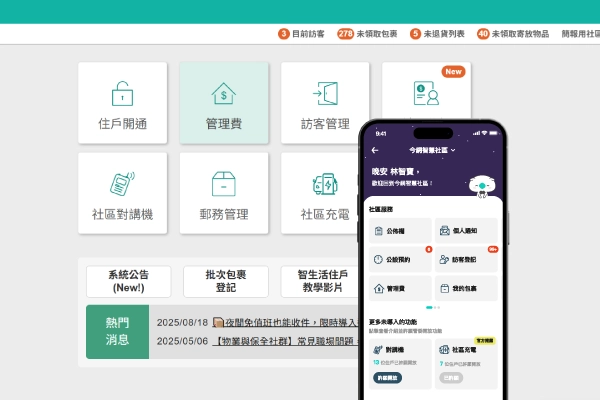Tap the dark button in the 對講機 card
Viewport: 600px width, 400px height.
387,378
